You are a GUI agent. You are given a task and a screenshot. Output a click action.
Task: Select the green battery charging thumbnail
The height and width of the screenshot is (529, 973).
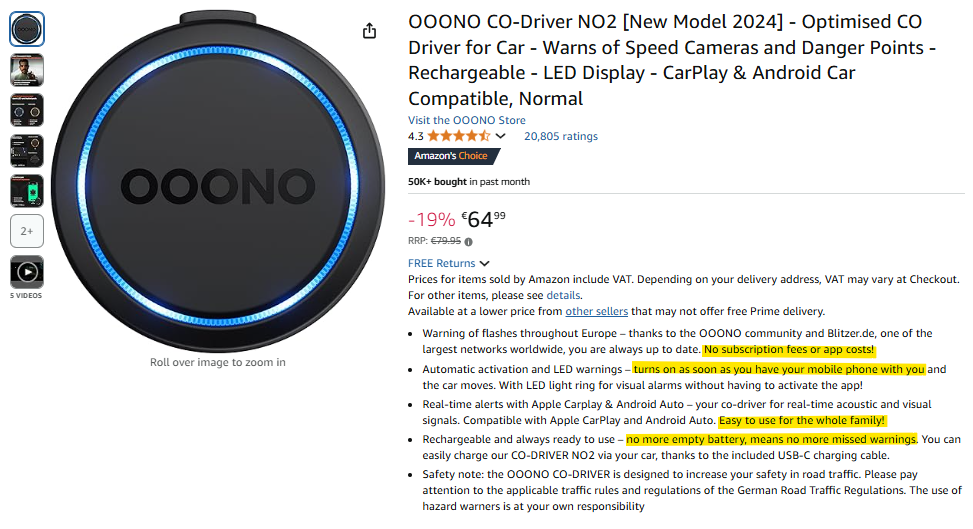pyautogui.click(x=27, y=191)
